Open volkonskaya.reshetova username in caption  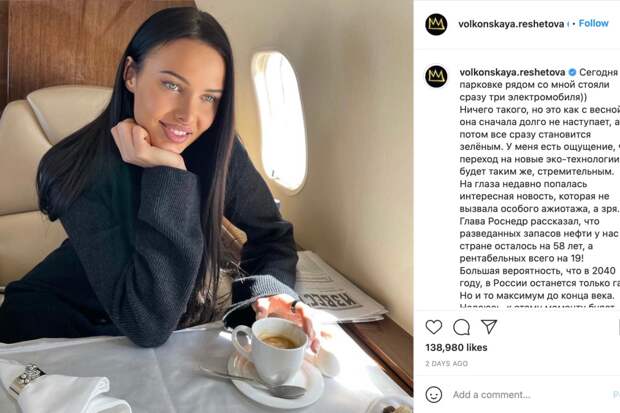[x=512, y=72]
